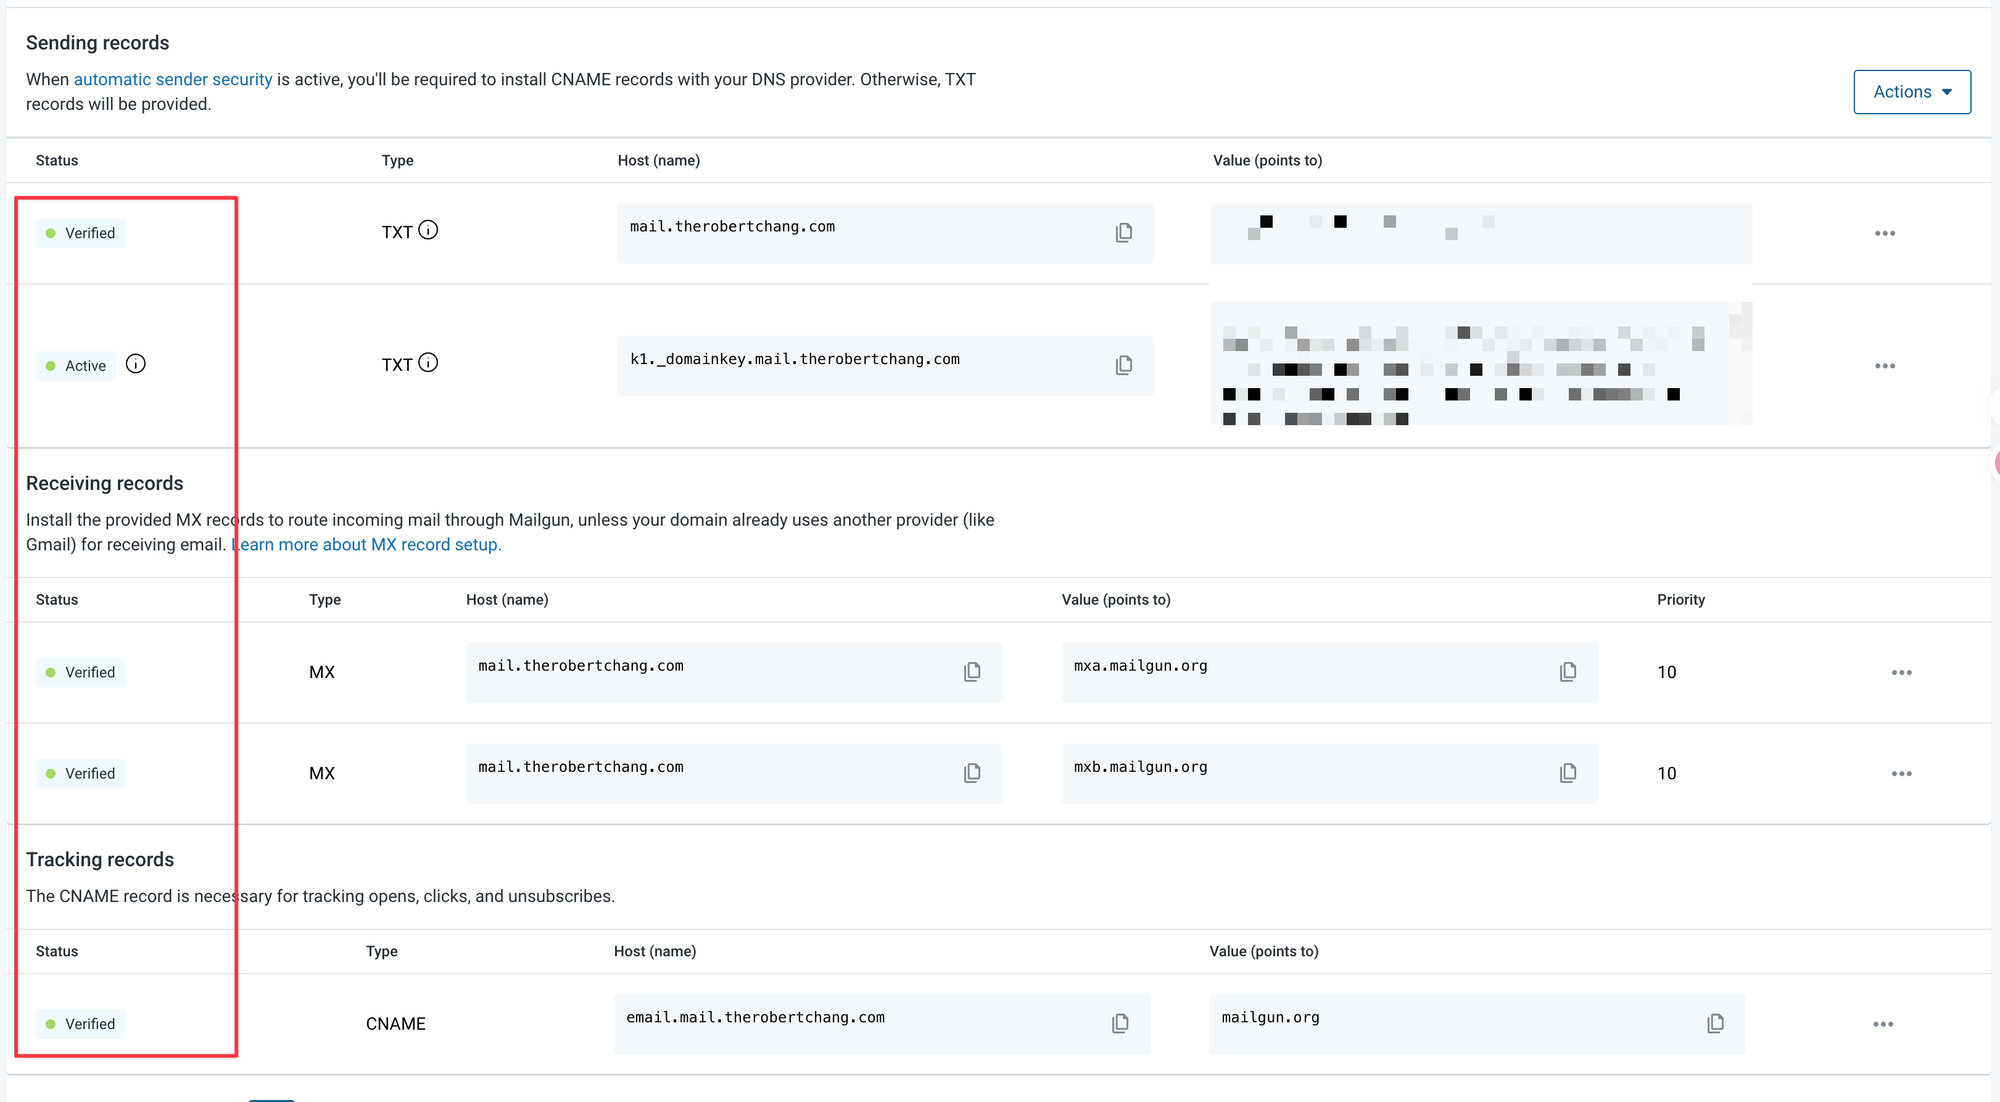This screenshot has width=2000, height=1102.
Task: Open the automatic sender security link
Action: click(x=173, y=79)
